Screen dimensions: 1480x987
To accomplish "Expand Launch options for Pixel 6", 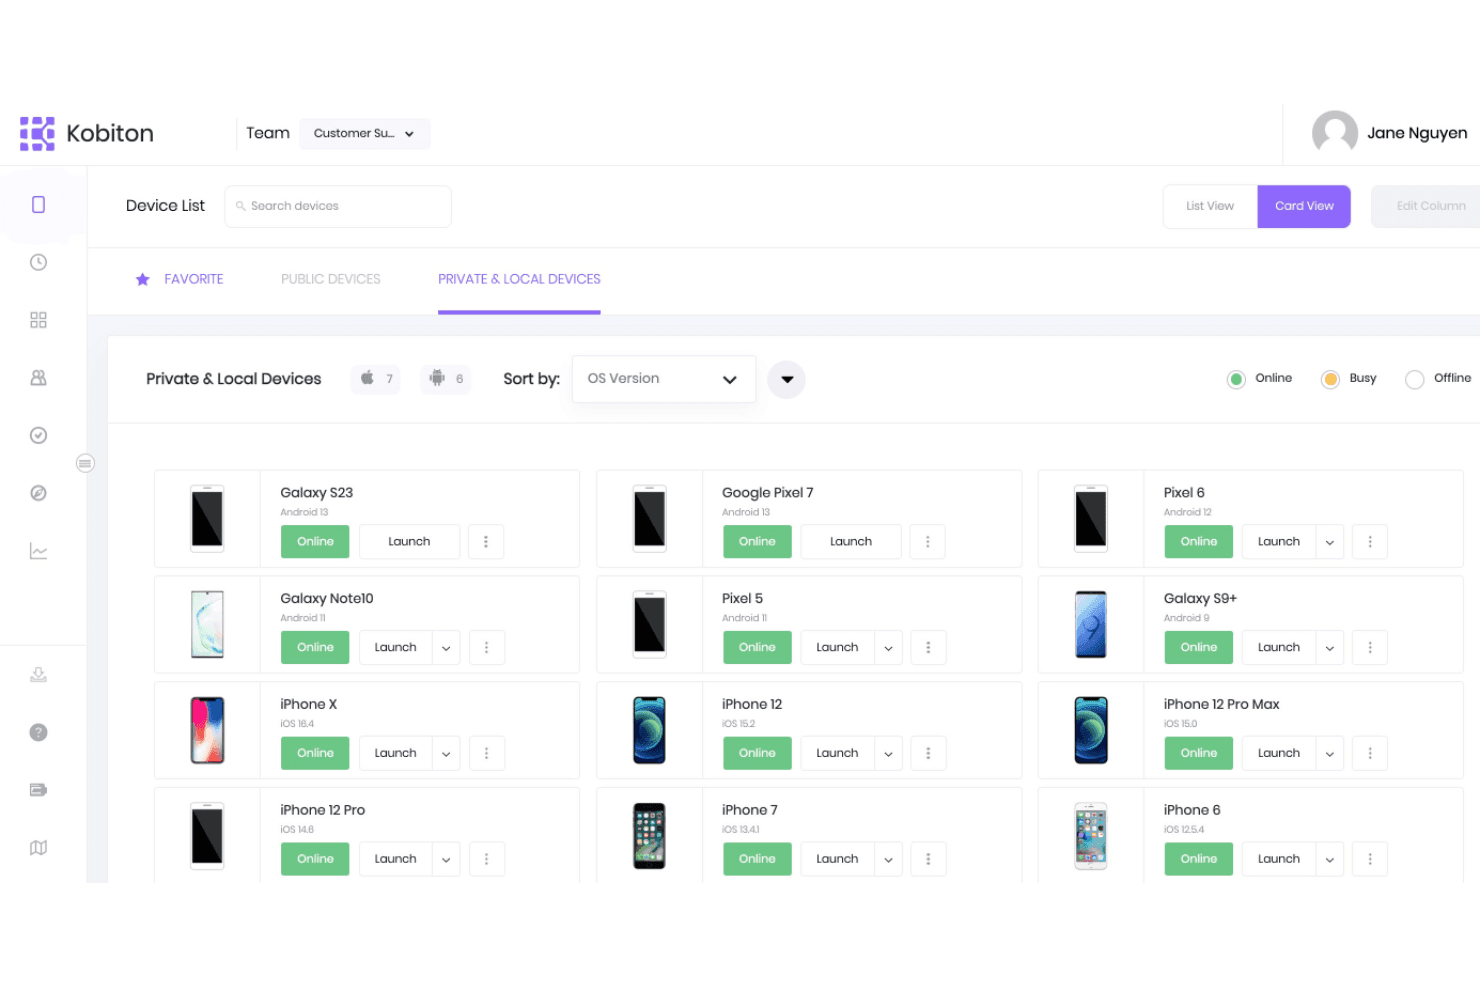I will point(1330,542).
